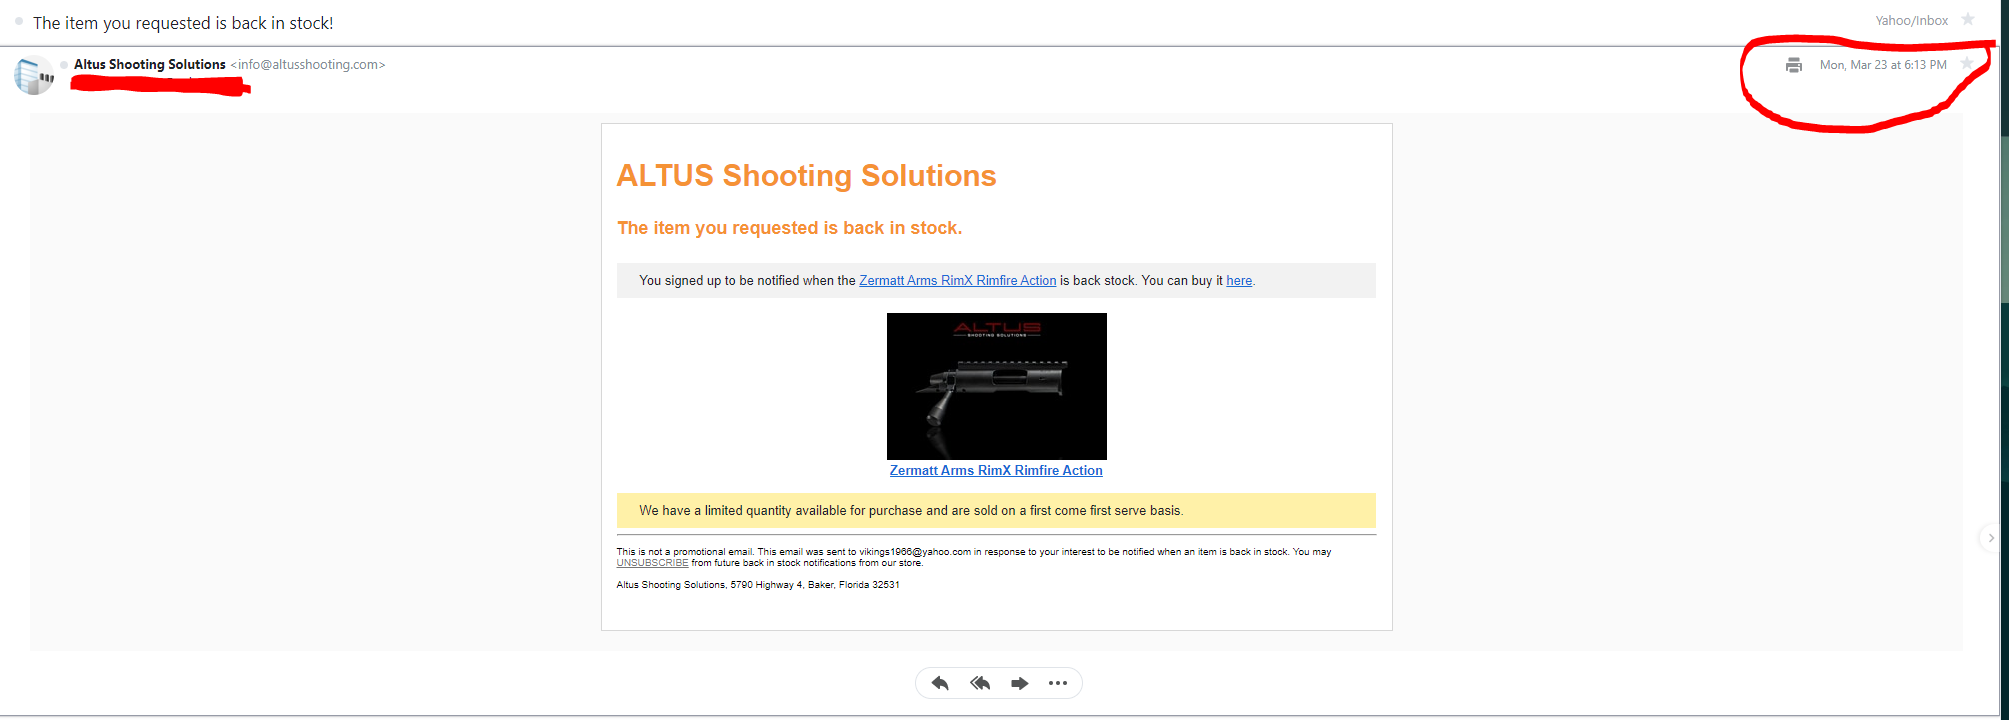Print this email using the printer icon
The image size is (2009, 720).
(x=1794, y=65)
